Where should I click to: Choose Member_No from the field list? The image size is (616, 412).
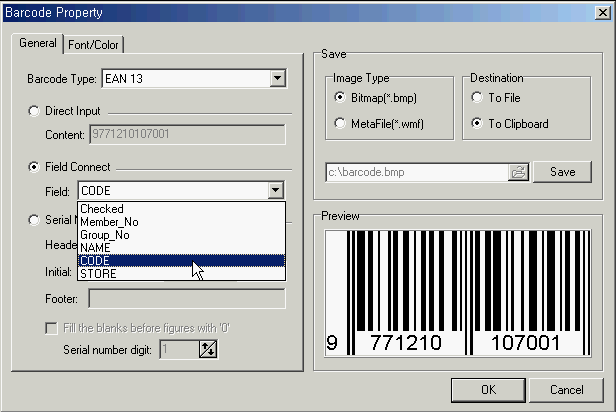pos(182,222)
